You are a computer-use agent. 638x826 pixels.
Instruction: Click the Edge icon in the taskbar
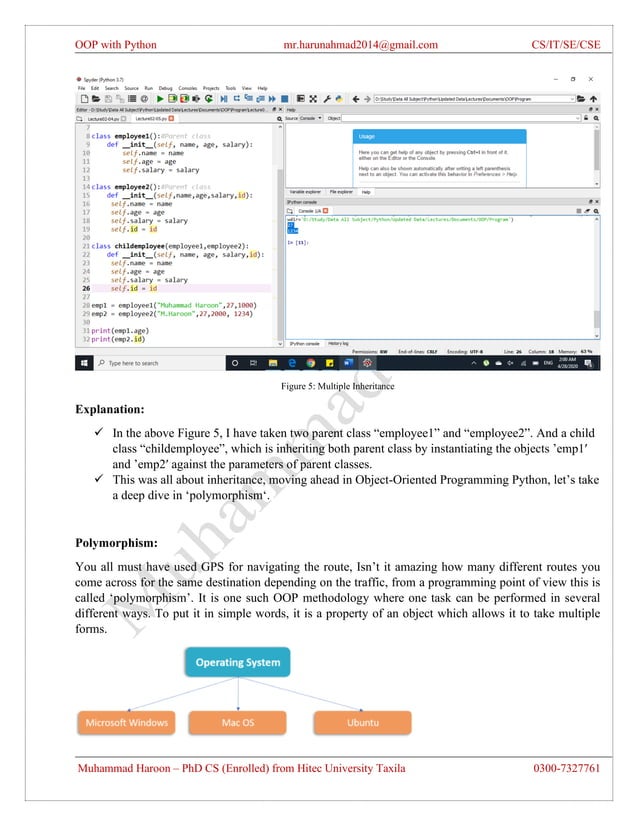pos(292,363)
